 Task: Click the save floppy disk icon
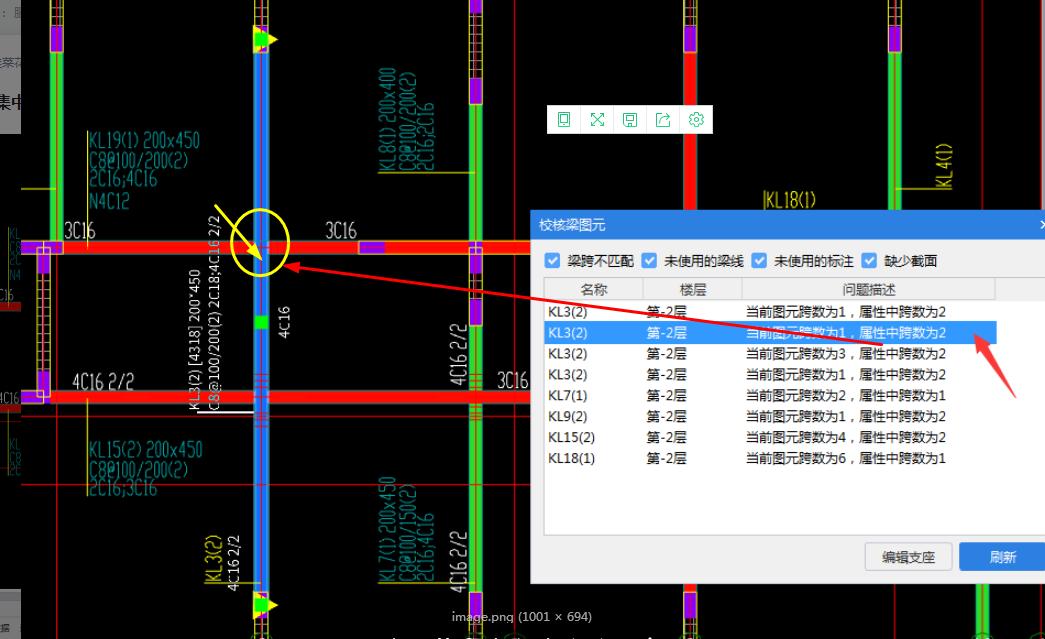click(630, 119)
